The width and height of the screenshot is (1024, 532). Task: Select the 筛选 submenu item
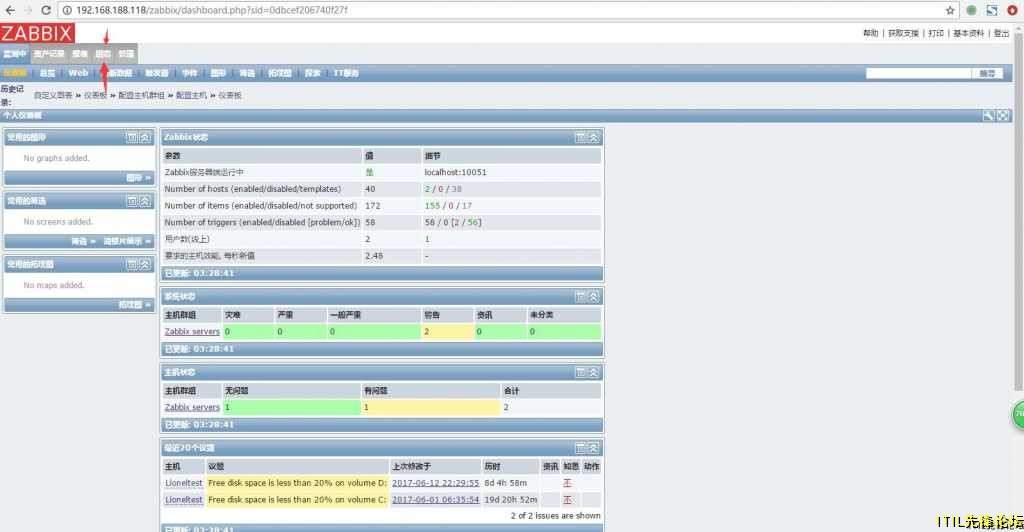click(x=247, y=73)
